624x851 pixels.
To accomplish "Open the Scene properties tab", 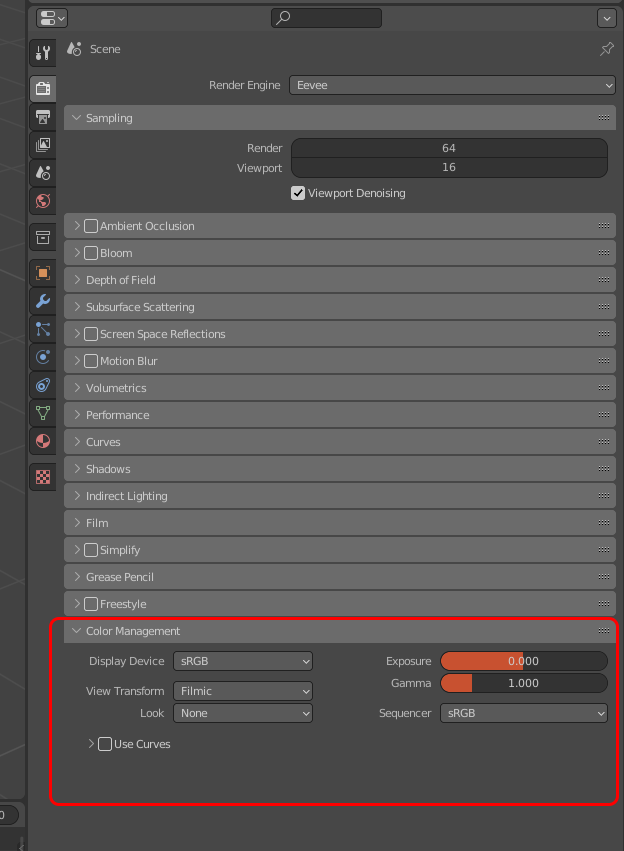I will pyautogui.click(x=43, y=173).
